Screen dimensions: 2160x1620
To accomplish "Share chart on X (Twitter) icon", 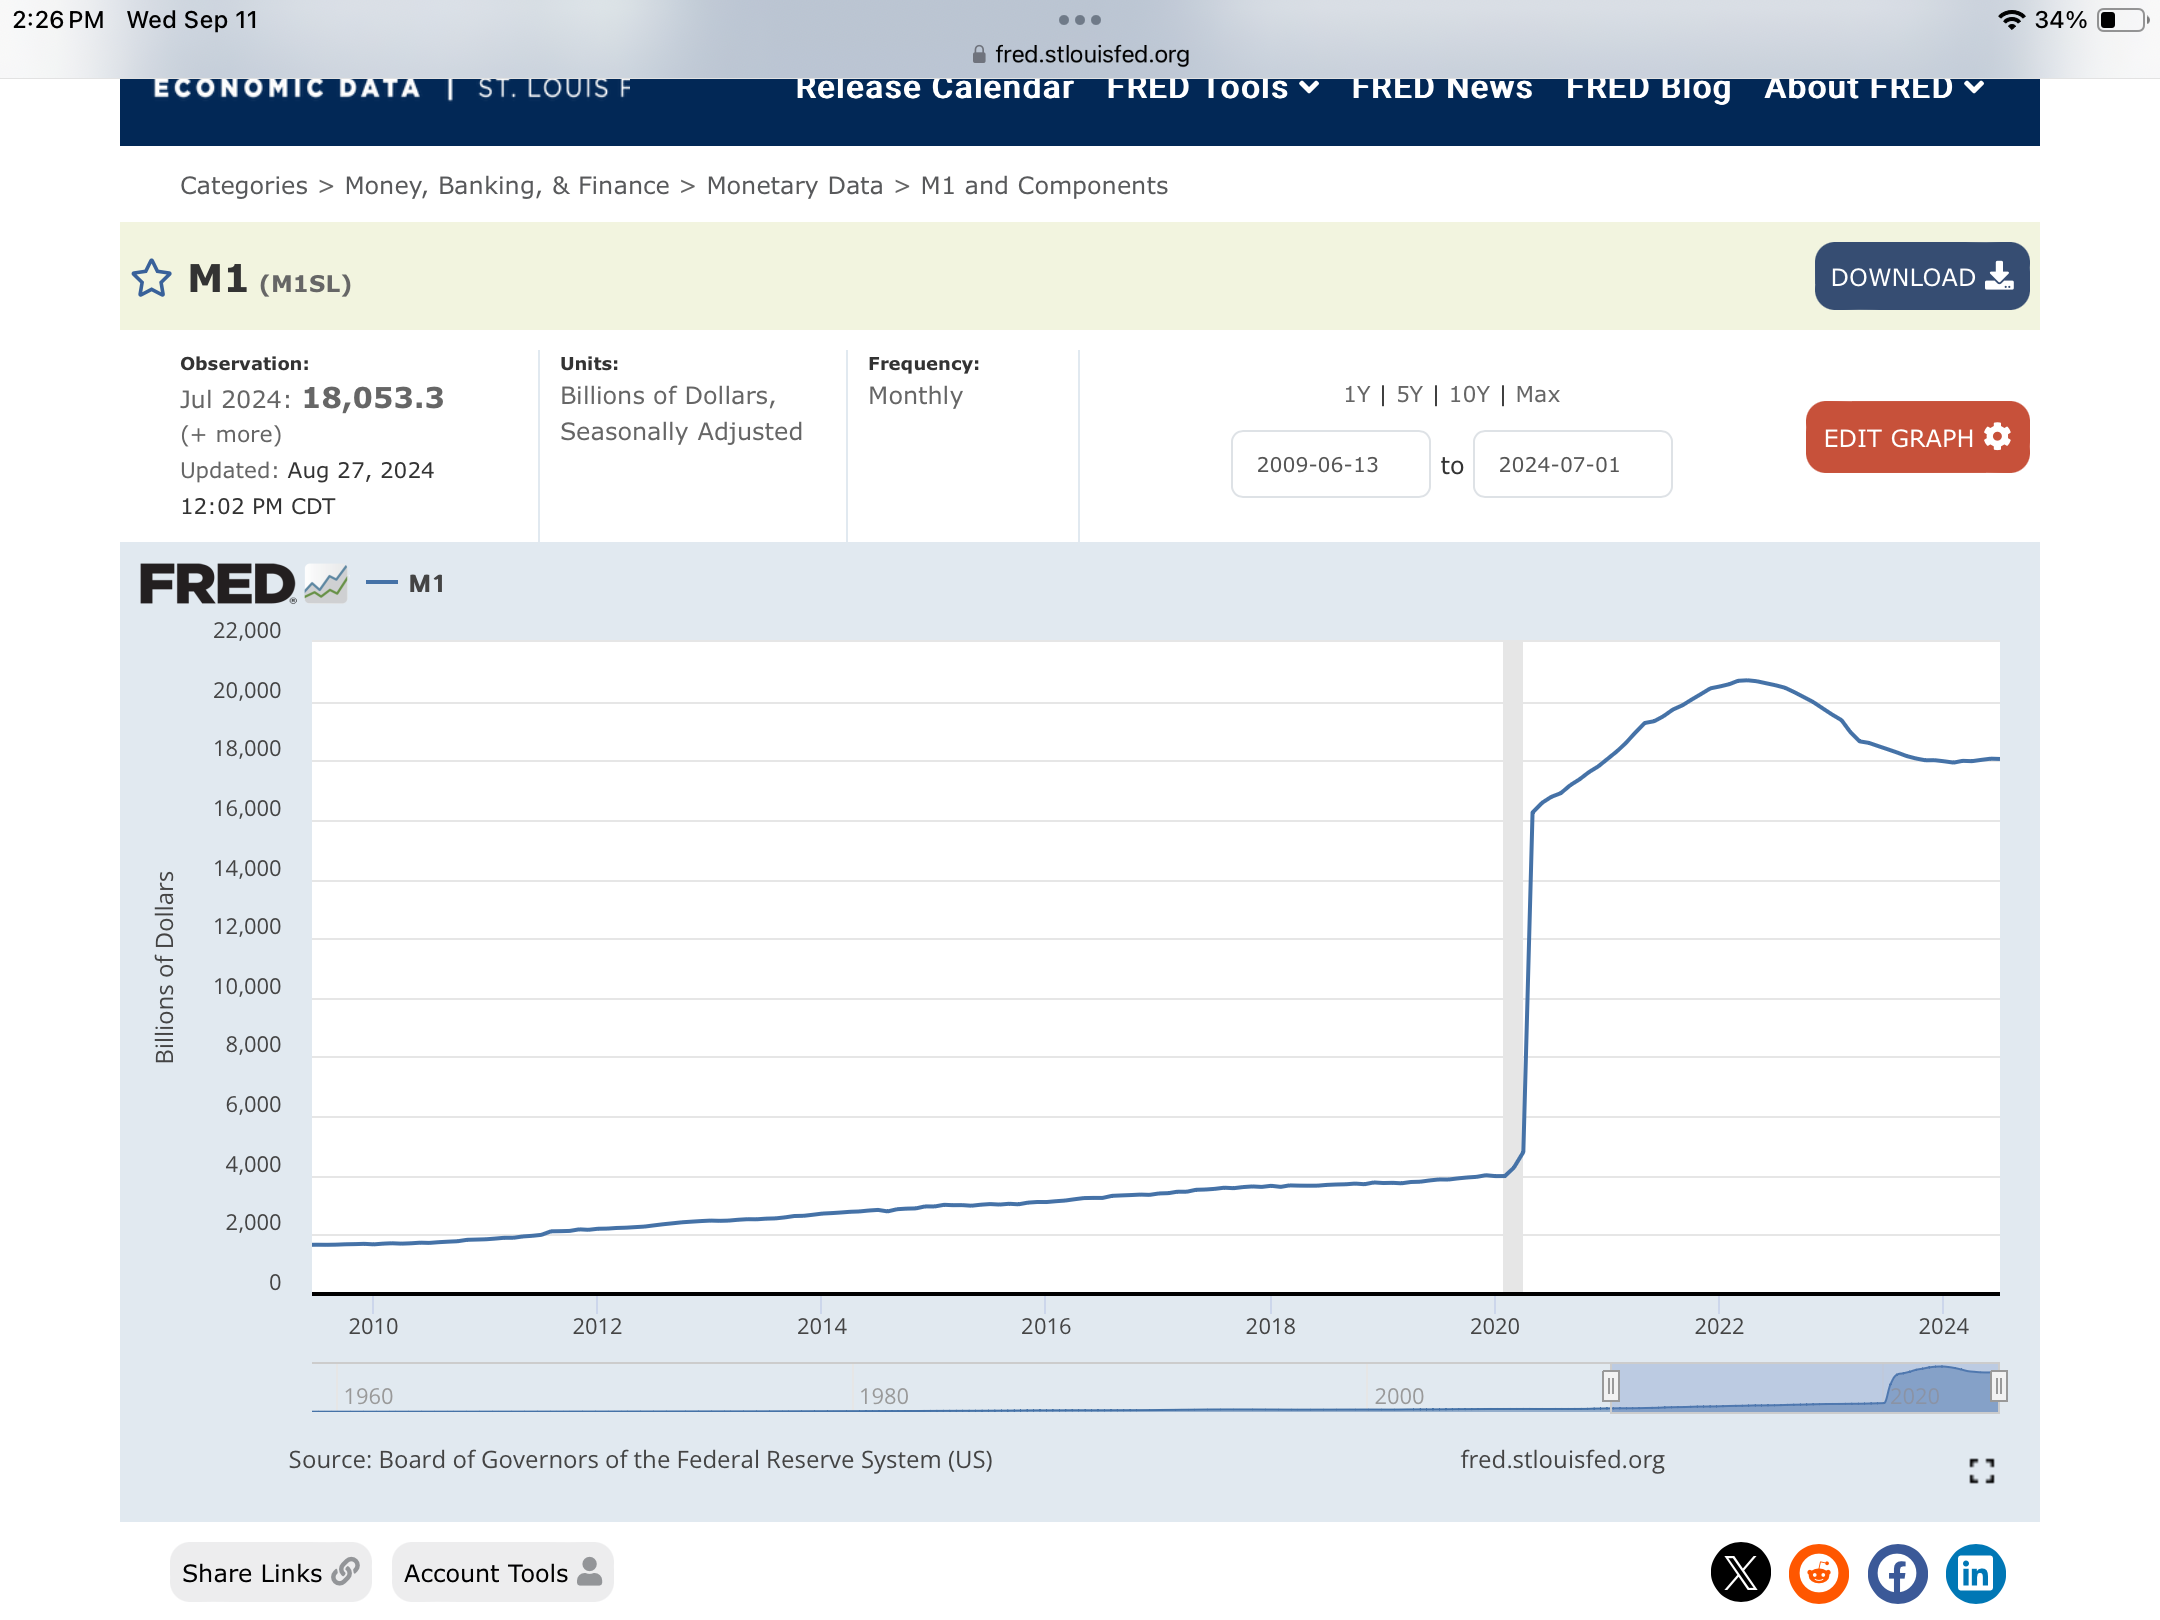I will 1740,1573.
